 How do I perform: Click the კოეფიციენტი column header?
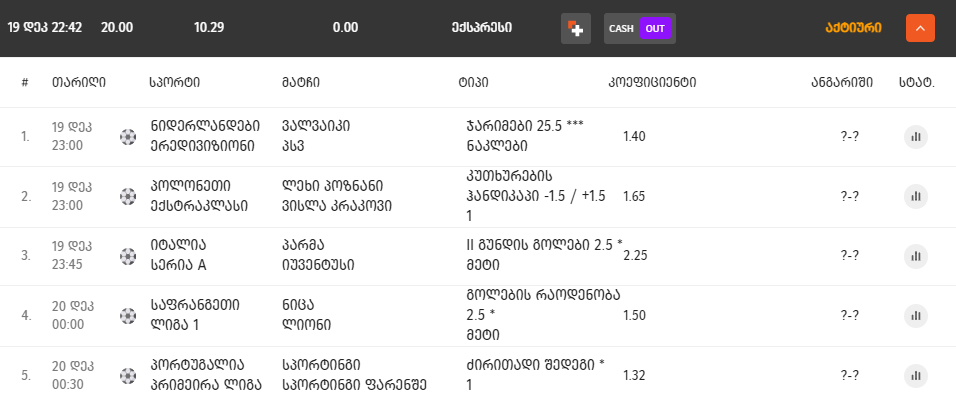652,82
